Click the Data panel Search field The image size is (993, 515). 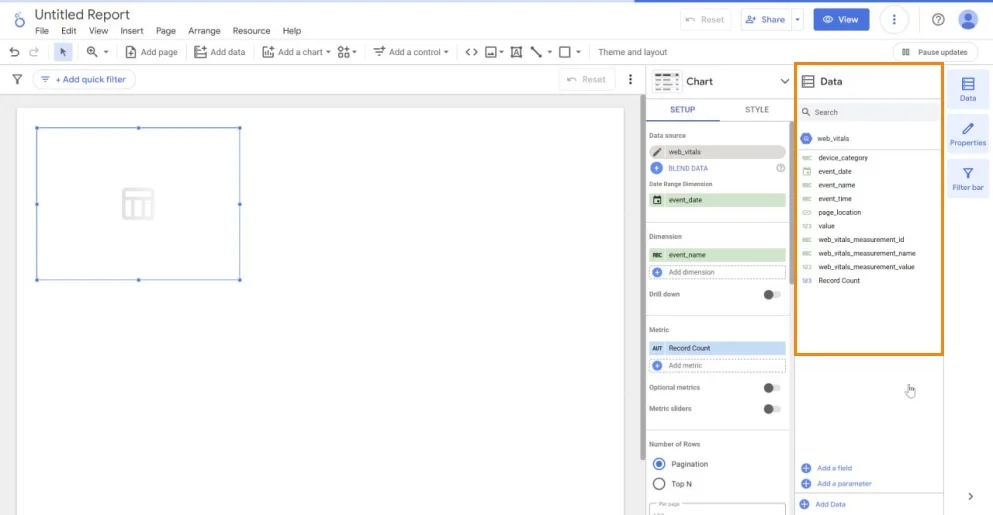pos(870,112)
